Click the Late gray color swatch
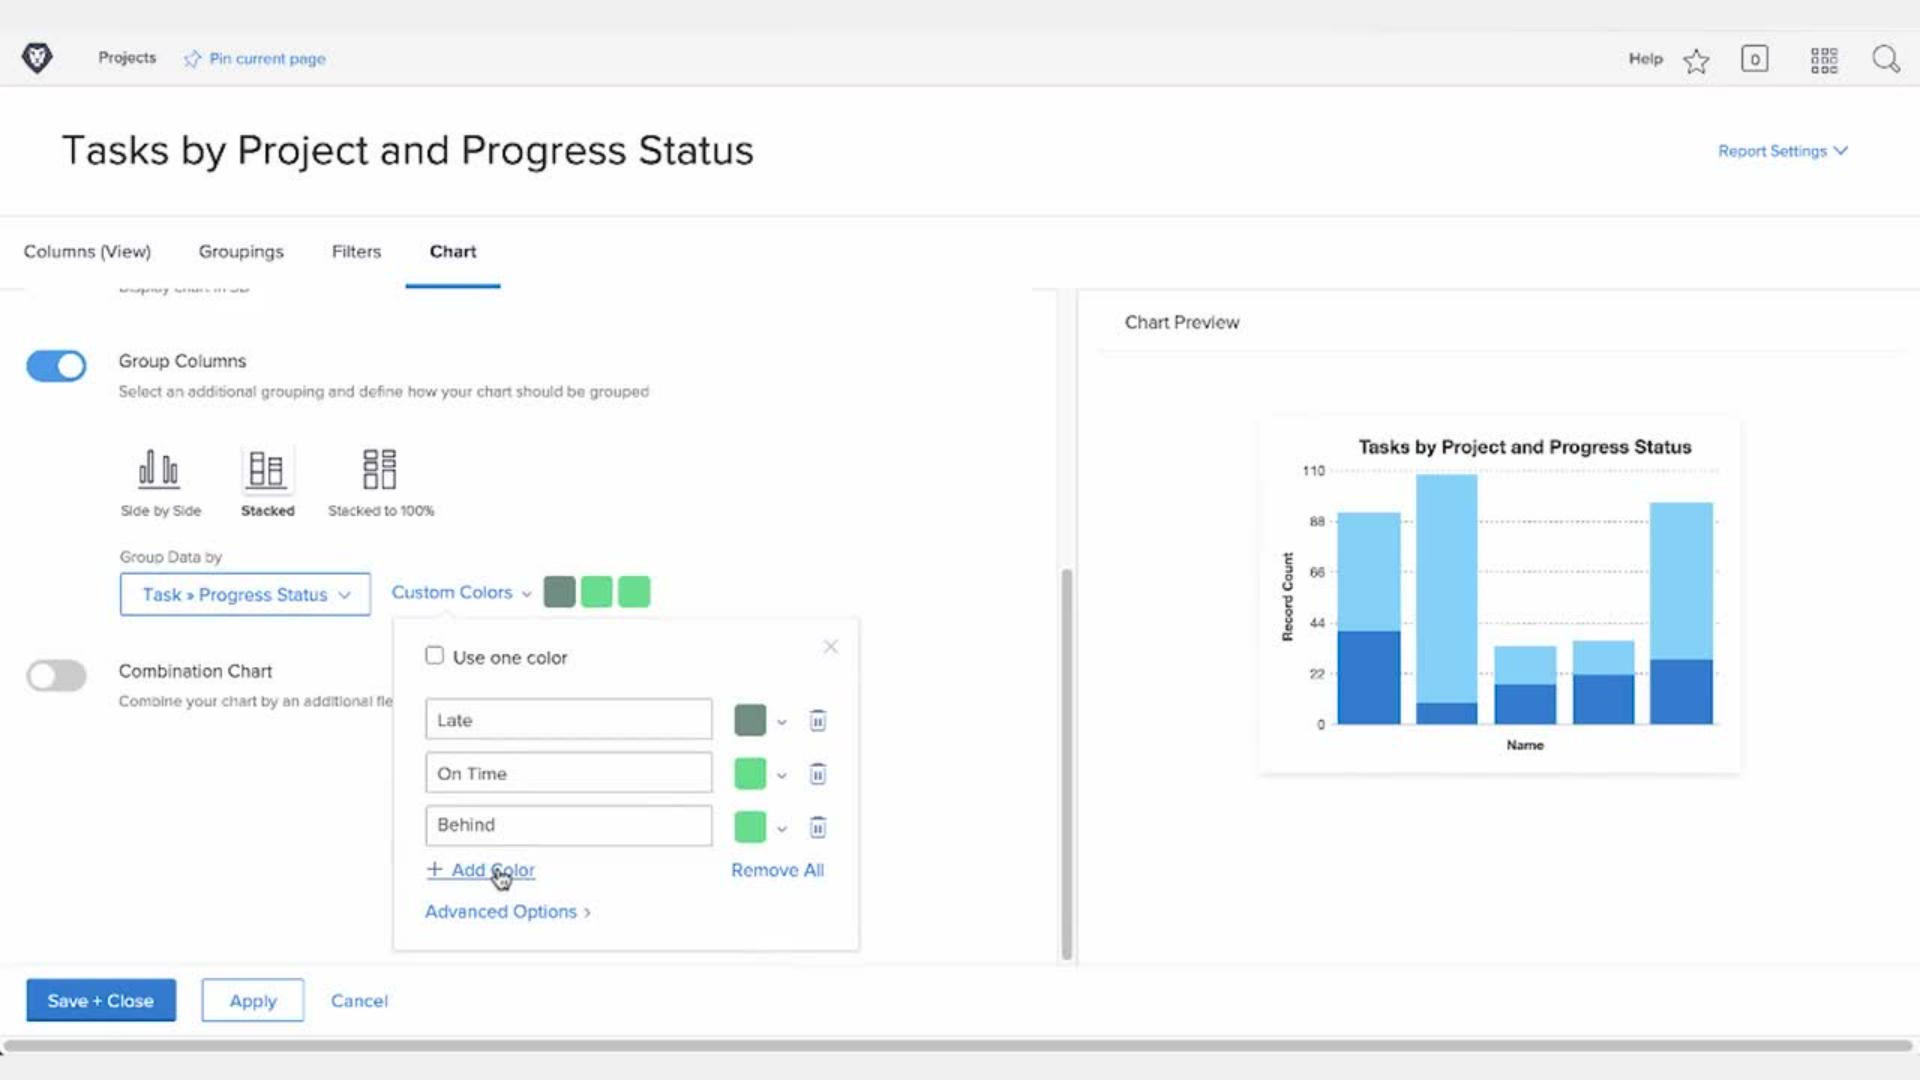1920x1080 pixels. click(x=750, y=720)
